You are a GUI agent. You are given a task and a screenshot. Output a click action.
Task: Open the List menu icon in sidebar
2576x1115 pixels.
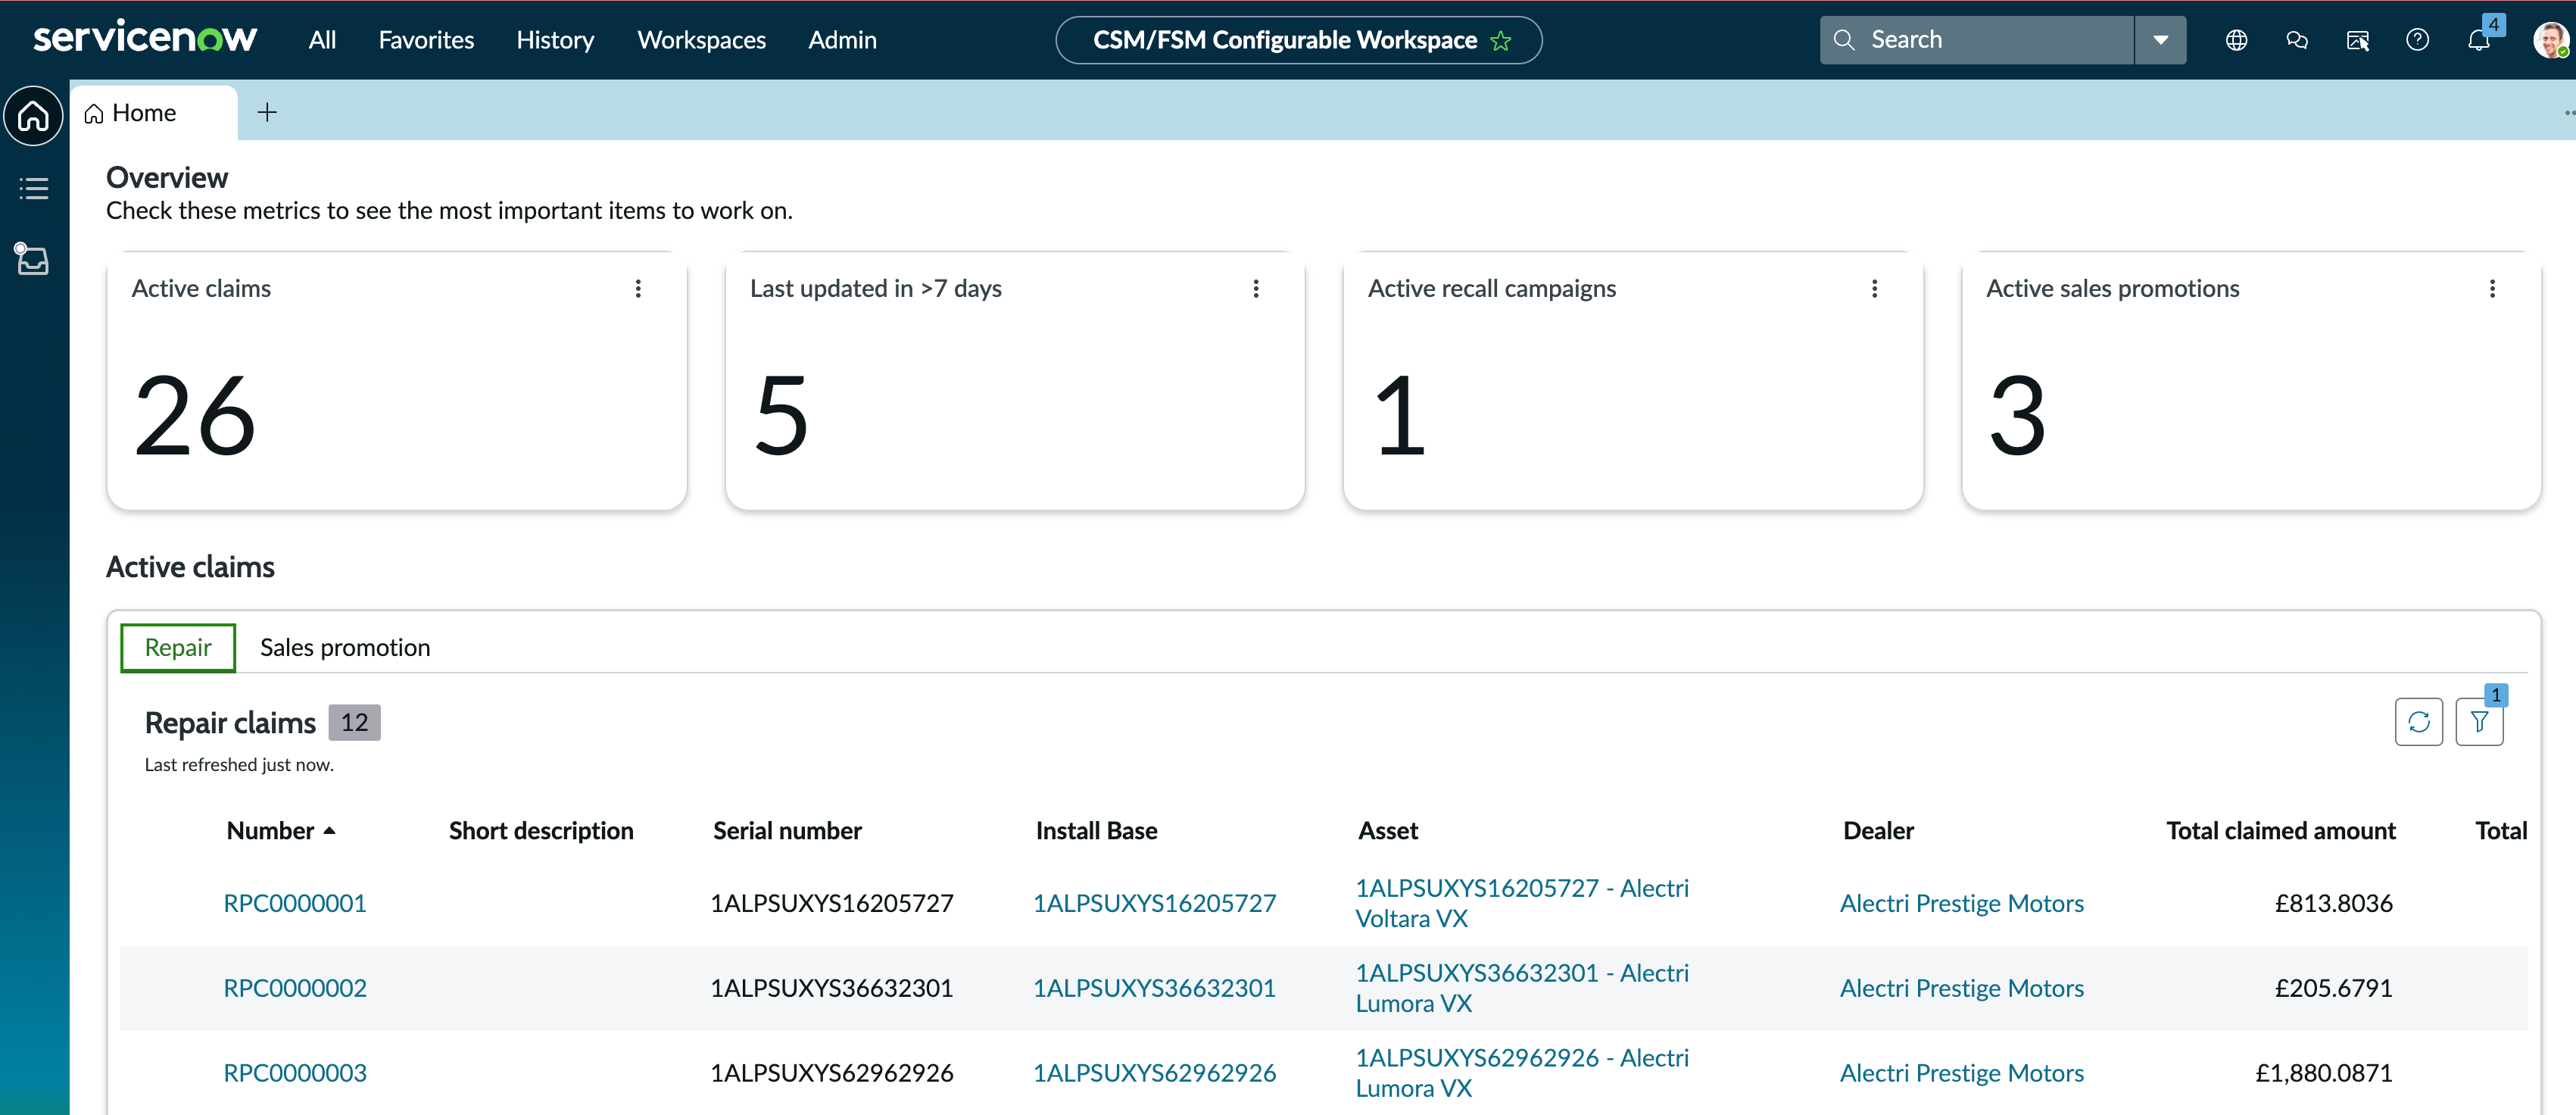tap(33, 188)
